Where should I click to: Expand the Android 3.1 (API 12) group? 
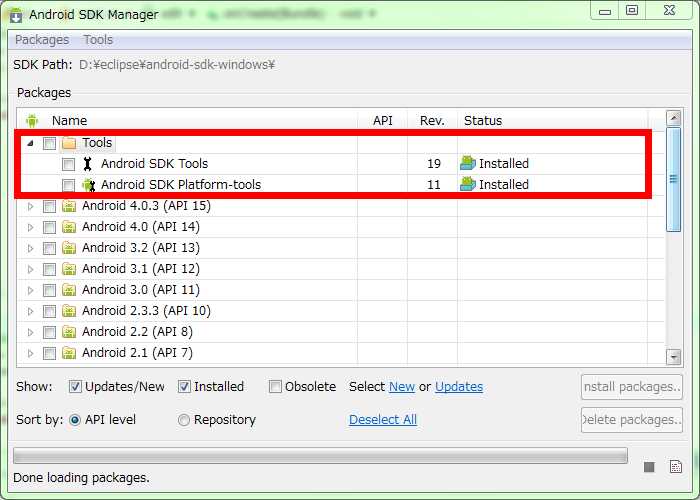point(30,269)
